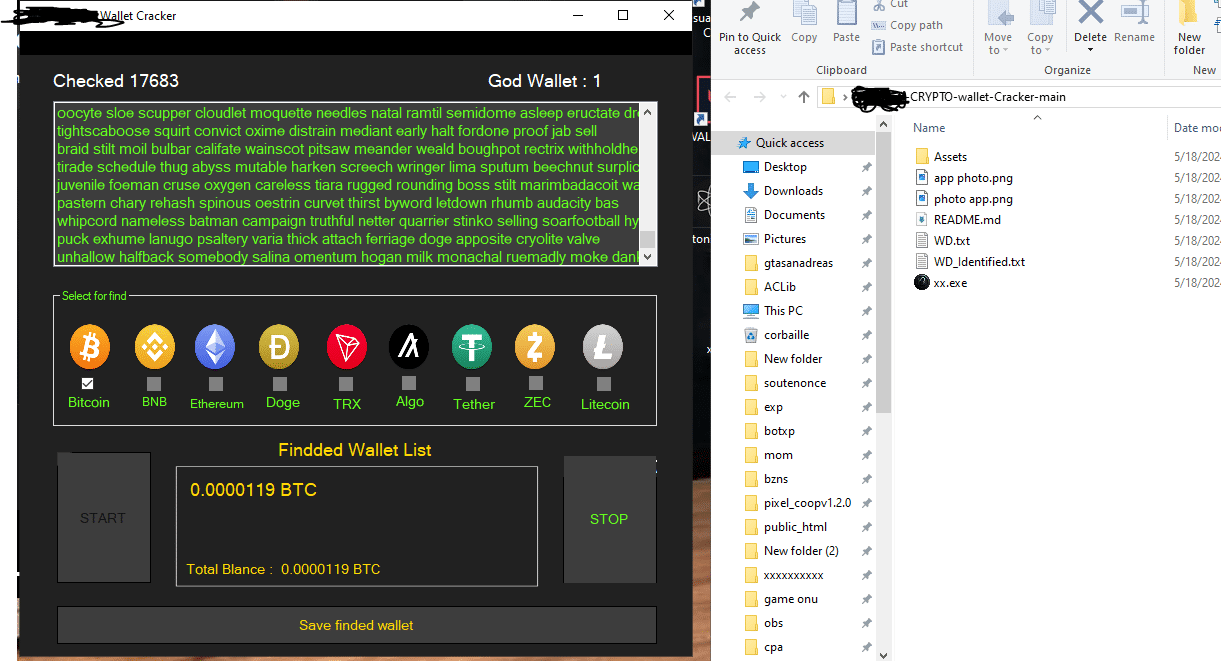Select This PC in navigation pane
1221x661 pixels.
click(x=783, y=311)
